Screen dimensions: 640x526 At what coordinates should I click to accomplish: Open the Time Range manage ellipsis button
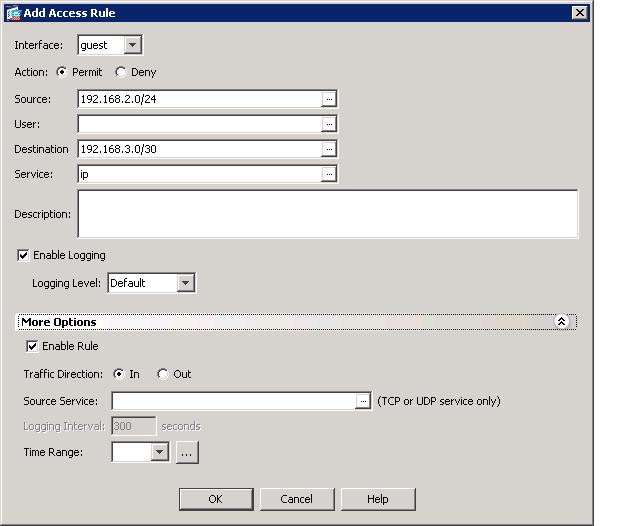tap(187, 453)
